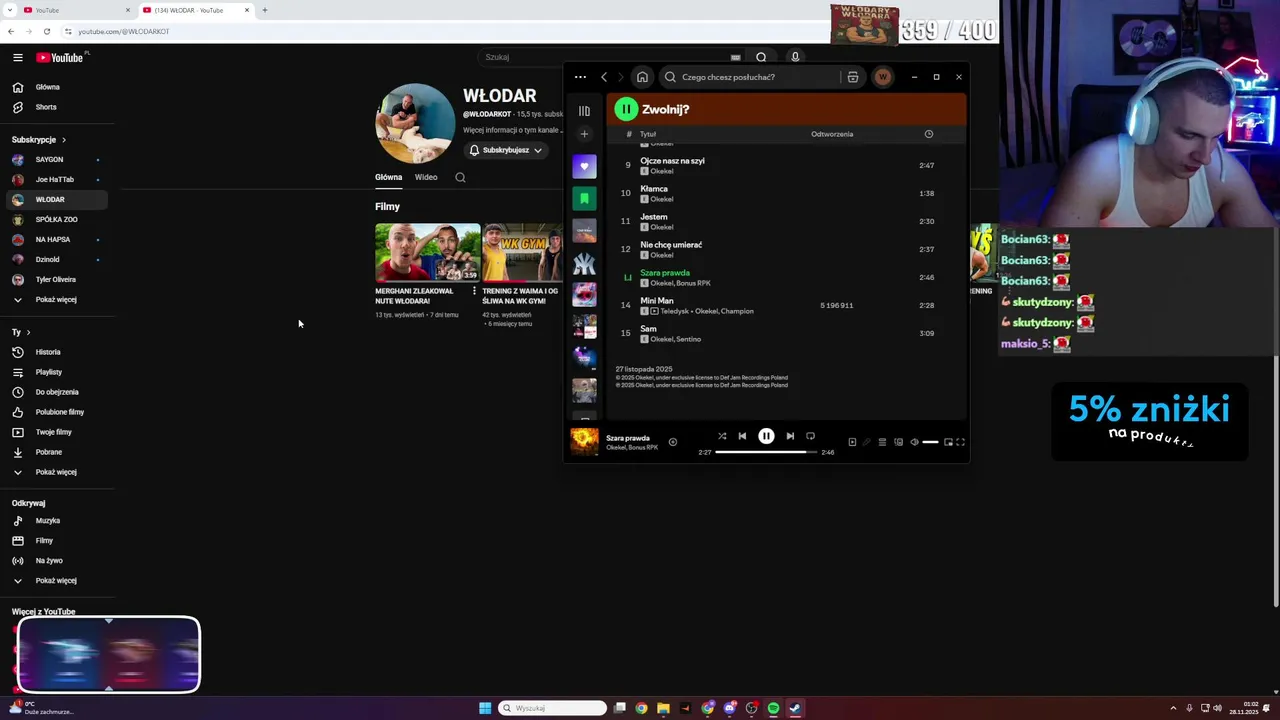Viewport: 1280px width, 720px height.
Task: Open Spotify browse icon in search bar
Action: 852,77
